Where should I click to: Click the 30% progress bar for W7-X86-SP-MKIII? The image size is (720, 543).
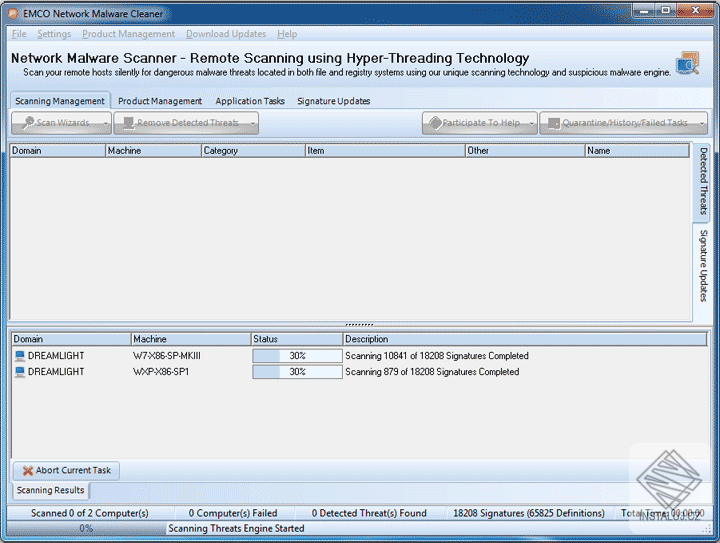tap(297, 356)
